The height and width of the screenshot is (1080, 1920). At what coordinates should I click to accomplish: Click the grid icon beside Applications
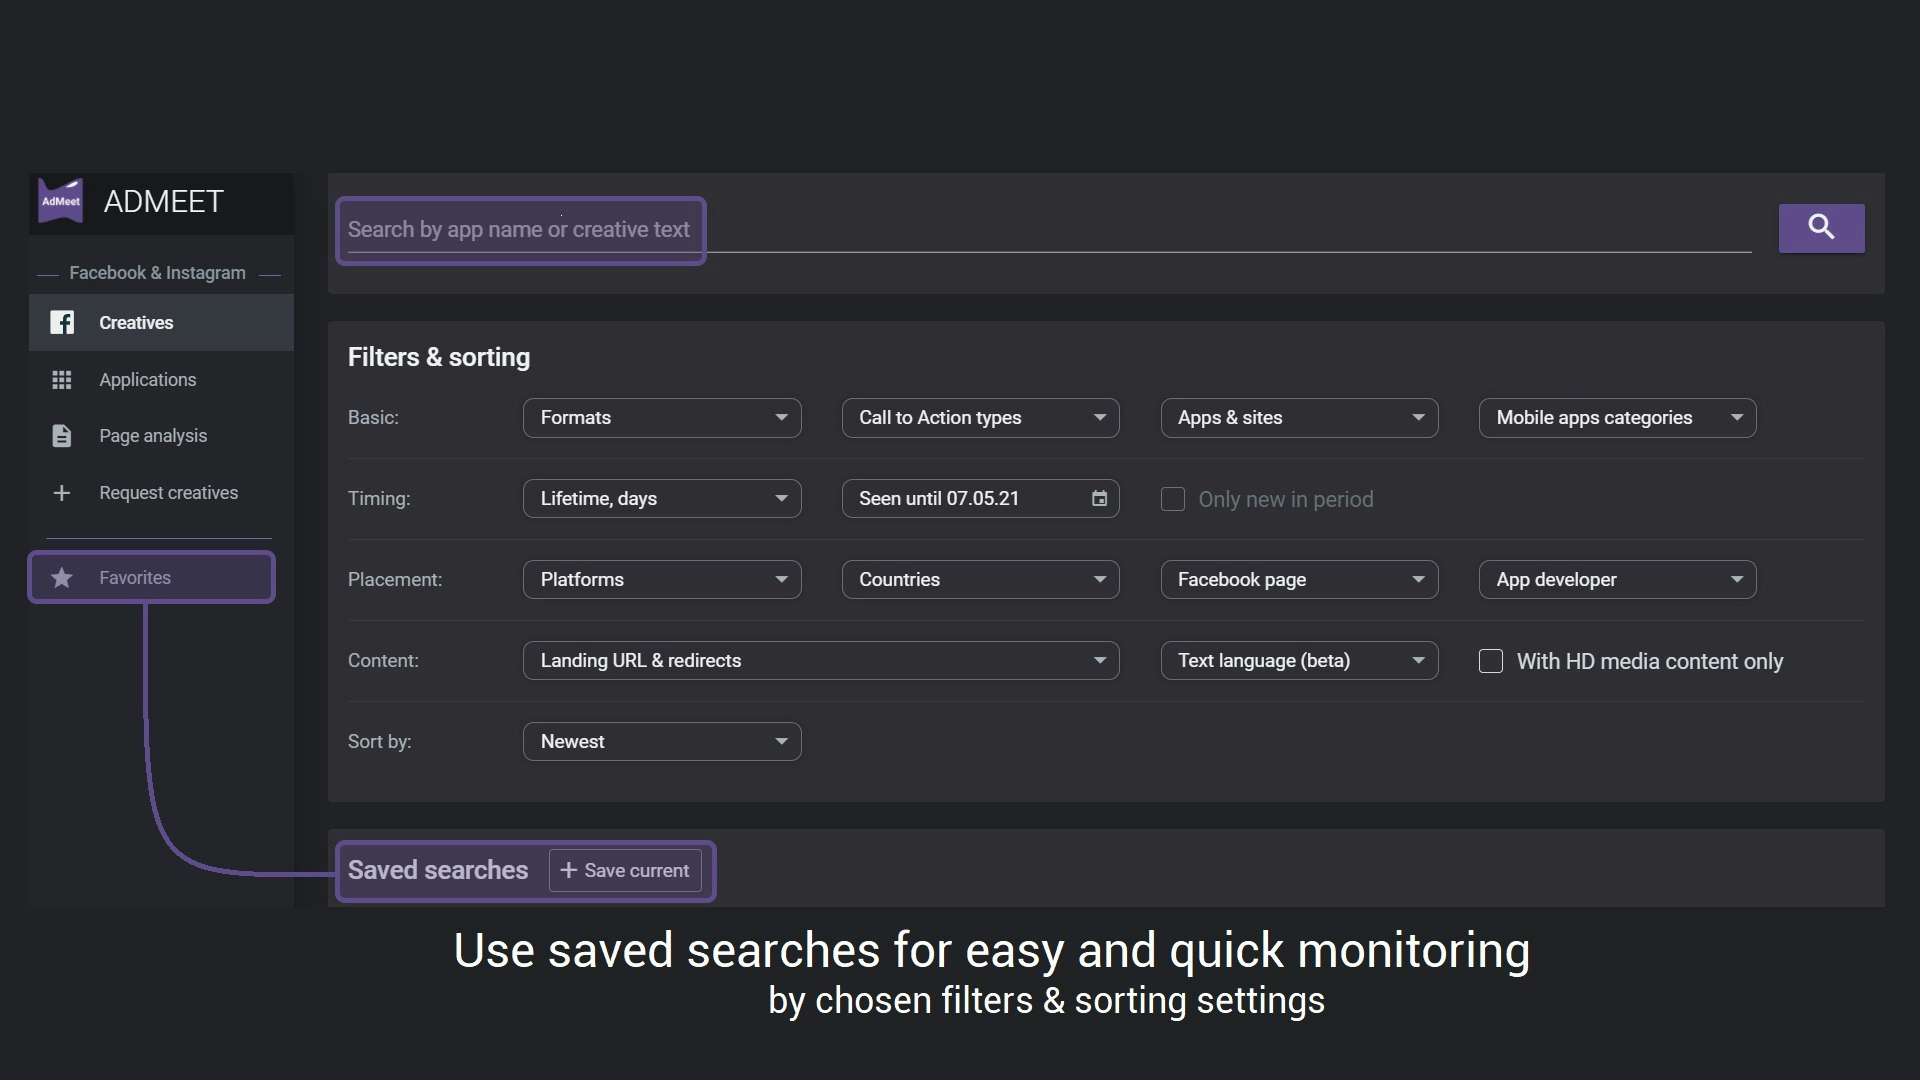pyautogui.click(x=62, y=380)
